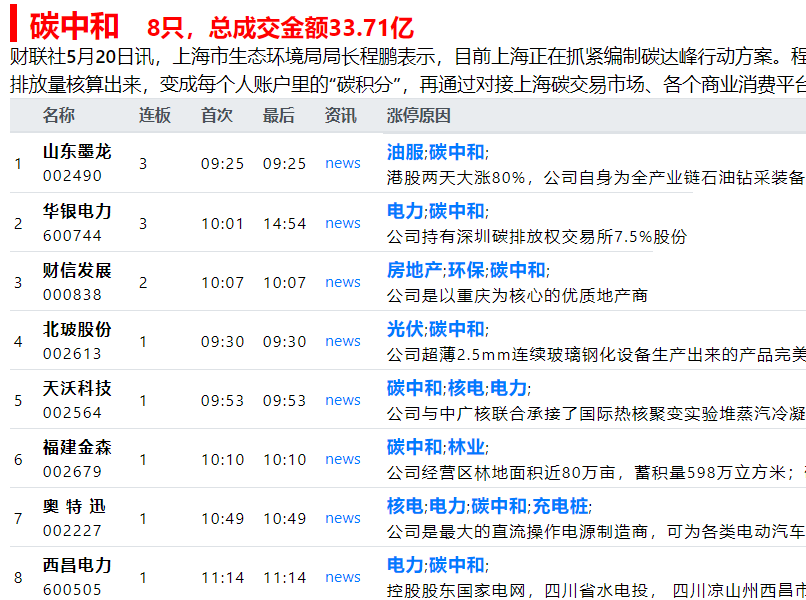The height and width of the screenshot is (600, 806).
Task: Open news link for 西昌电力
Action: 343,577
